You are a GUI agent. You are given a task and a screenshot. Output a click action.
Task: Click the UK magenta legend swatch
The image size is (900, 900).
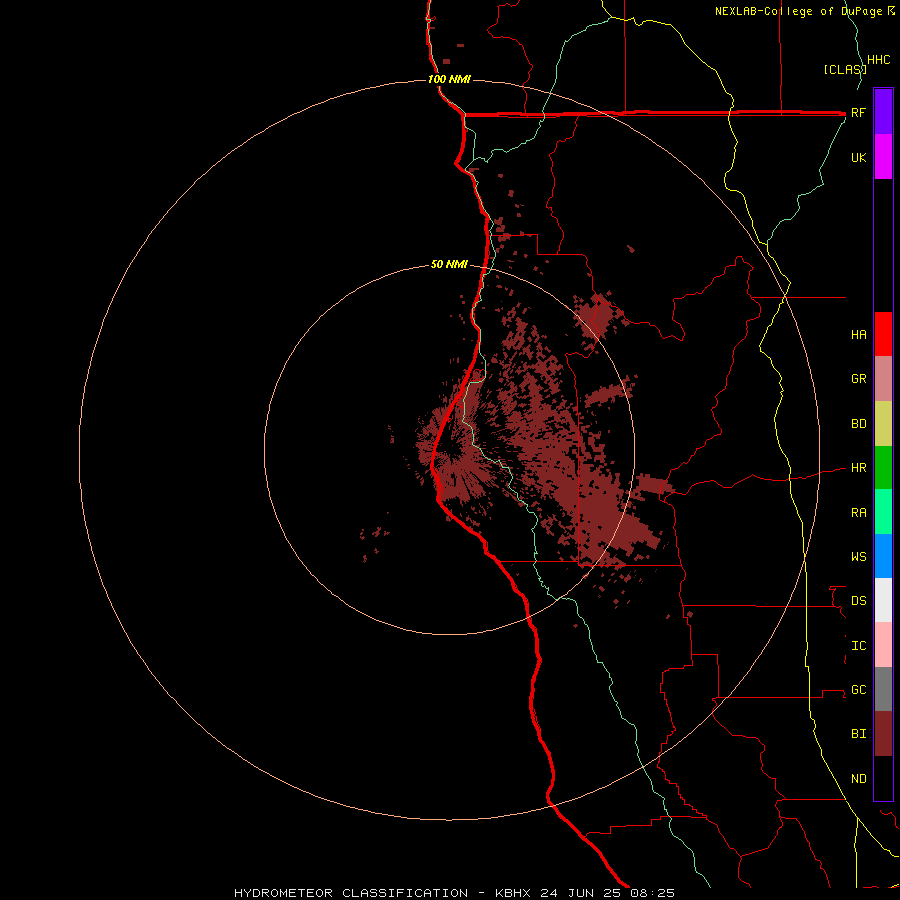pos(883,157)
